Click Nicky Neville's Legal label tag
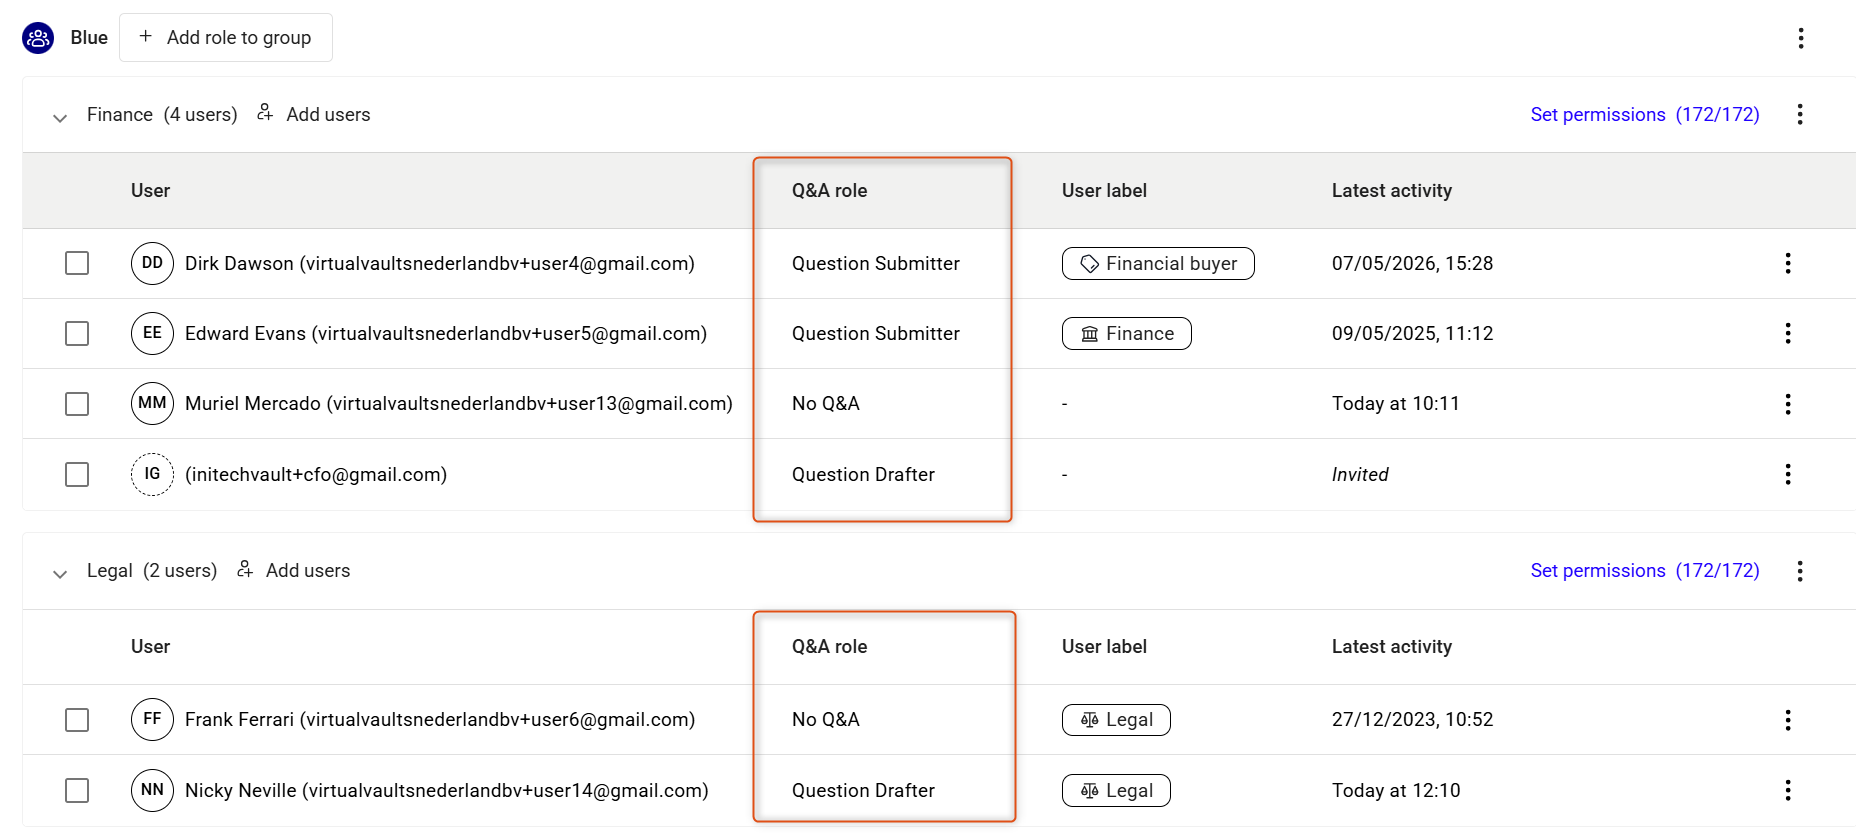This screenshot has height=834, width=1856. pos(1116,790)
